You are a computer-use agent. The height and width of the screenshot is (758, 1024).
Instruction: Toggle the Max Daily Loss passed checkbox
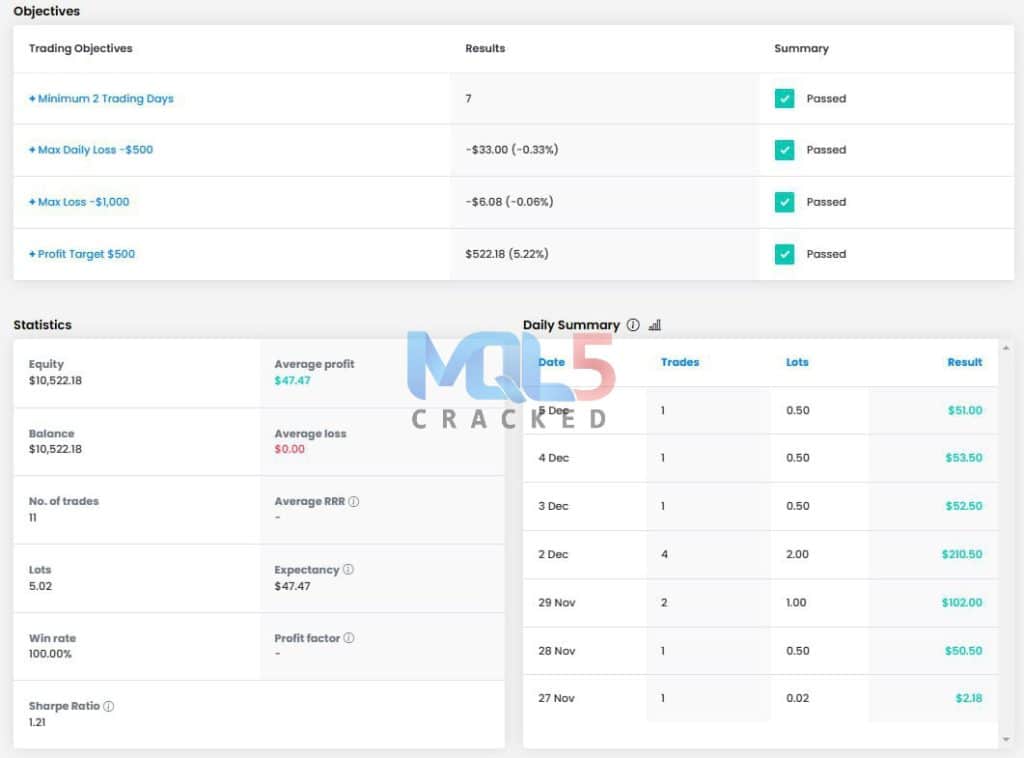point(784,150)
